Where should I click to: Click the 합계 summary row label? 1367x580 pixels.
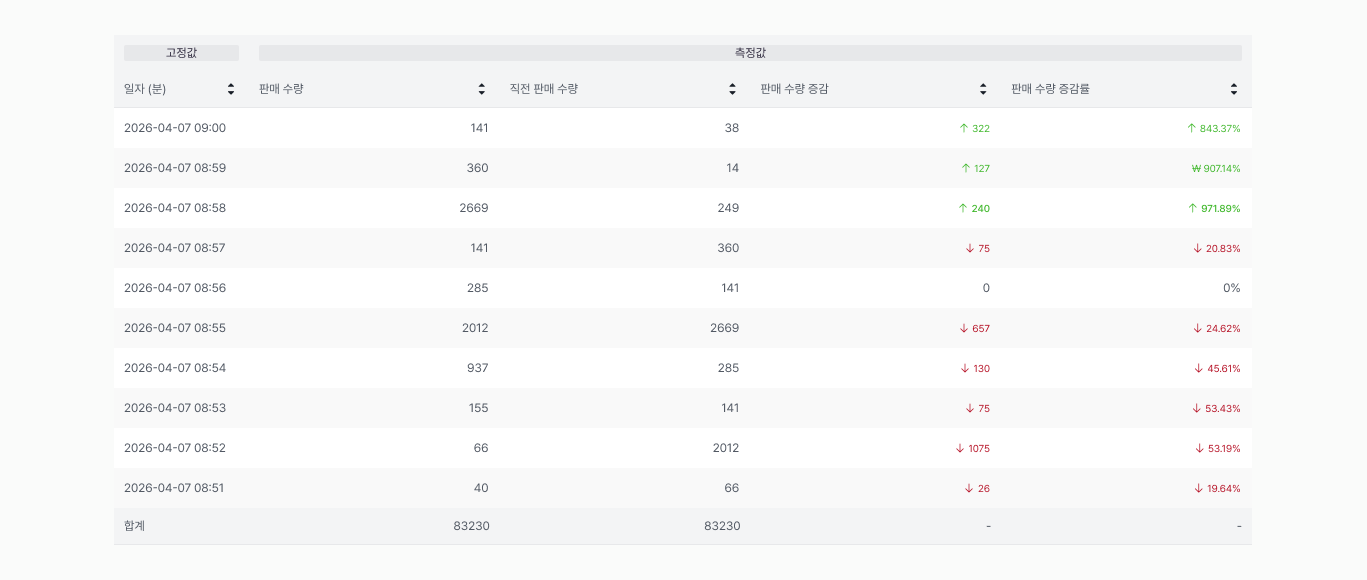click(133, 525)
